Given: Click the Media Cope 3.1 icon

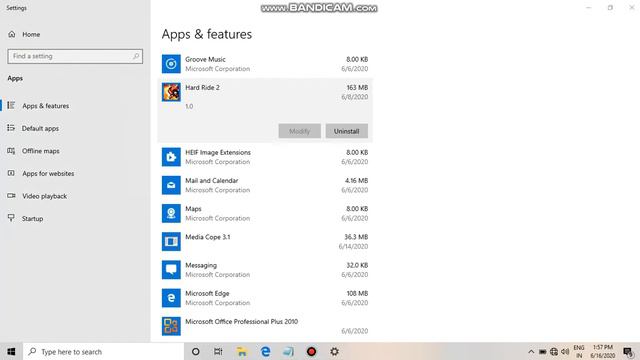Looking at the screenshot, I should click(171, 241).
